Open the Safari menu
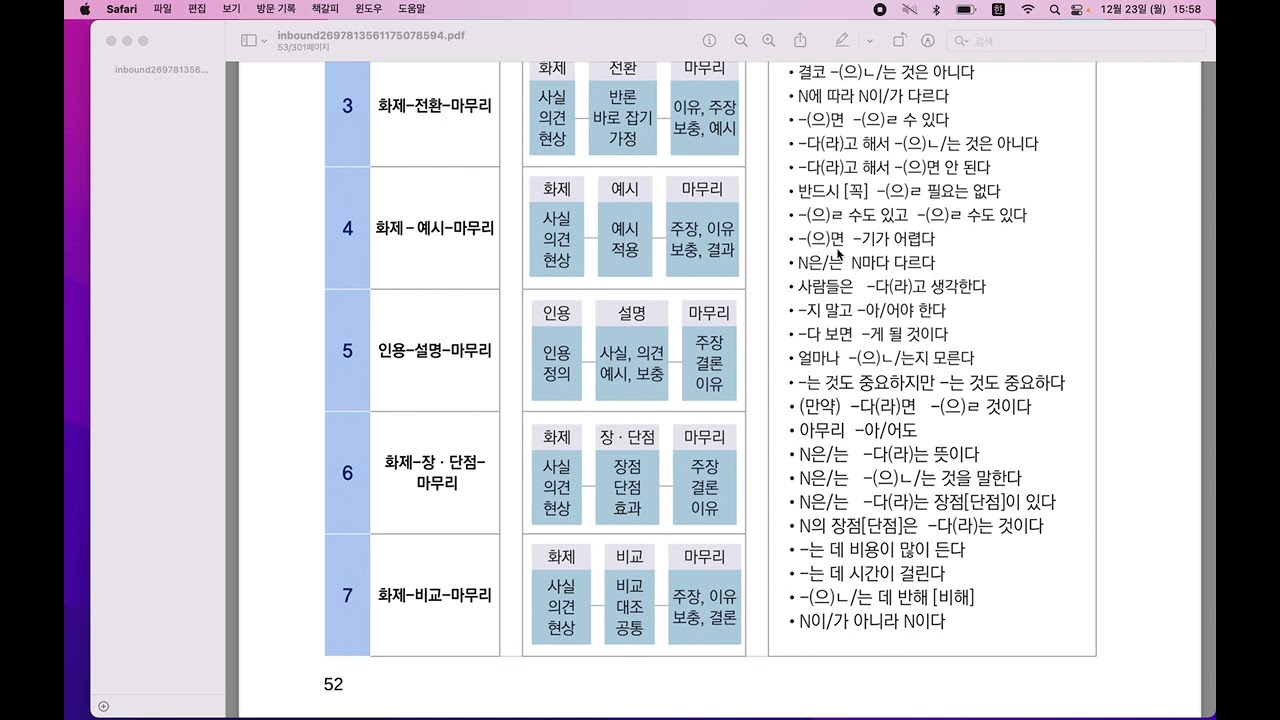 122,9
